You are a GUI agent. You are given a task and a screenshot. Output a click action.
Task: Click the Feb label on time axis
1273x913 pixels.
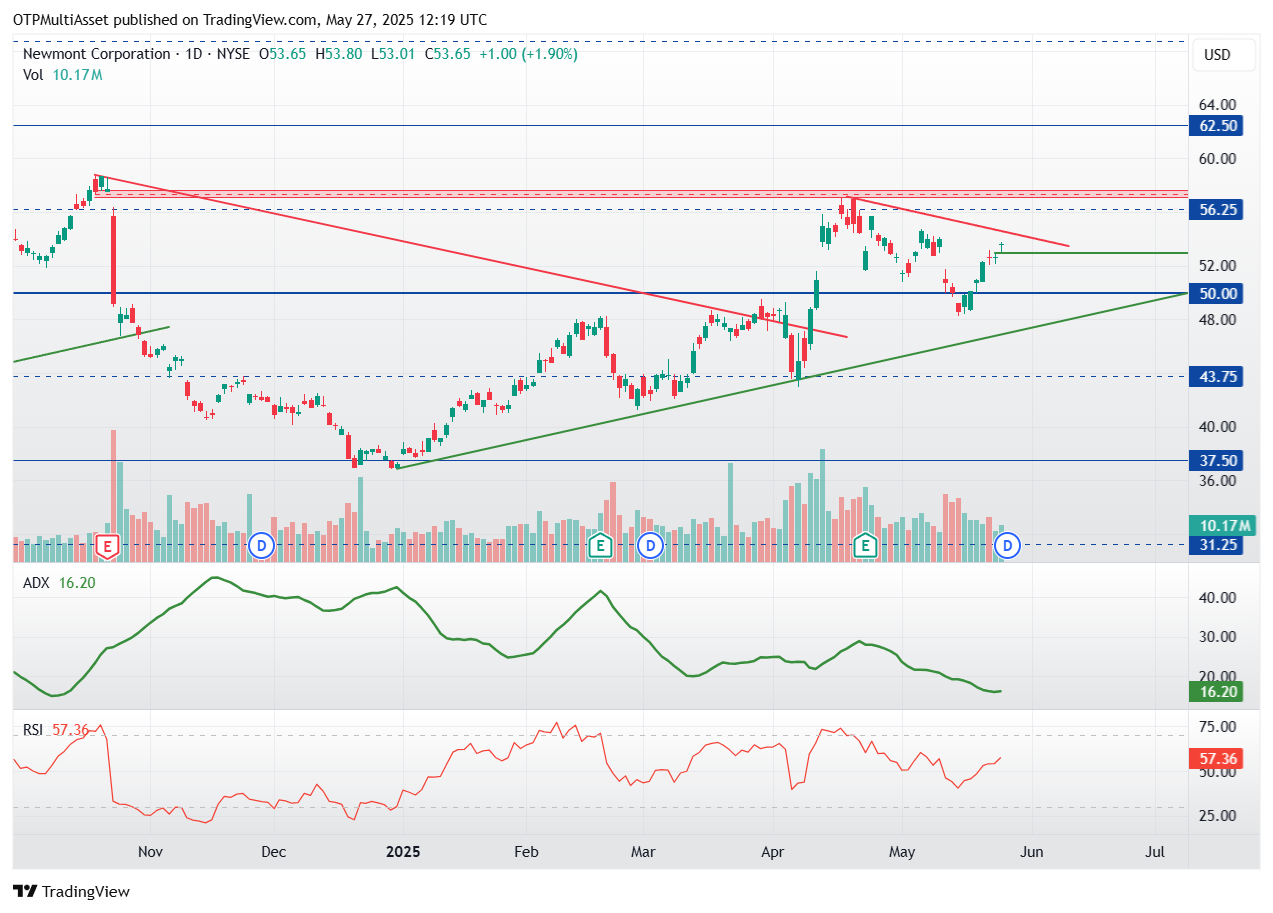click(526, 852)
